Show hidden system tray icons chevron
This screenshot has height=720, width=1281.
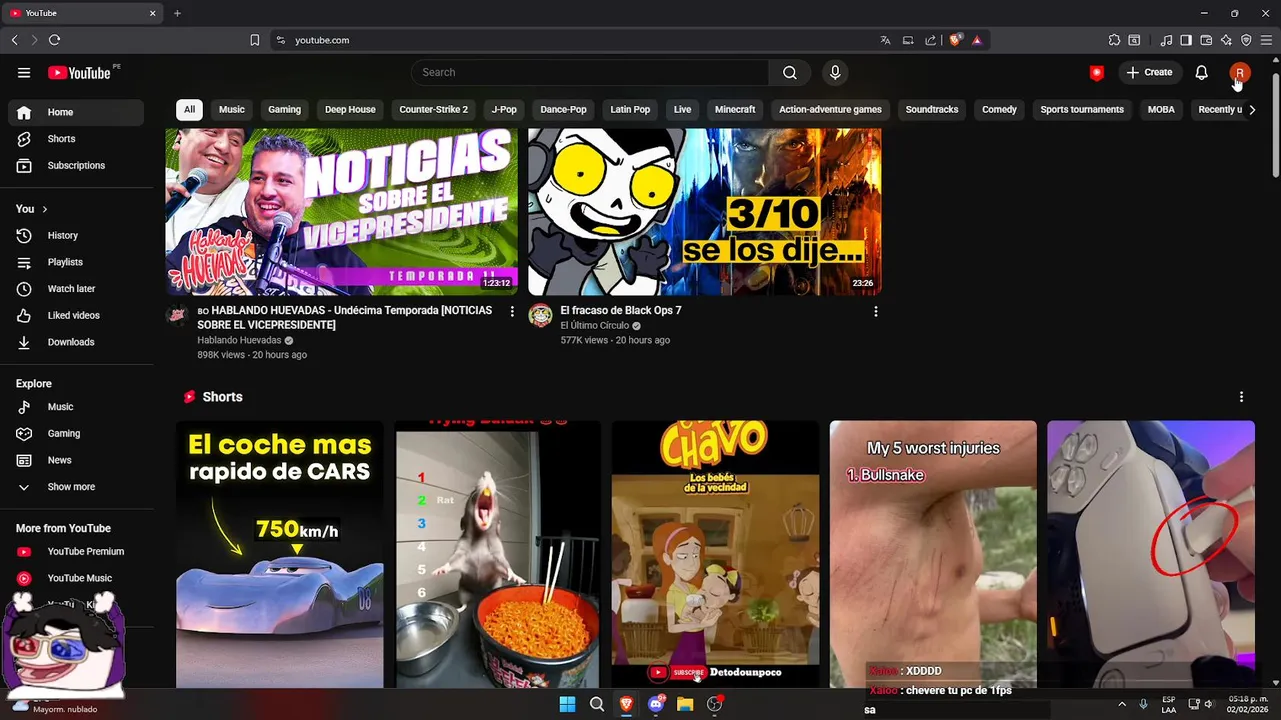pos(1121,704)
